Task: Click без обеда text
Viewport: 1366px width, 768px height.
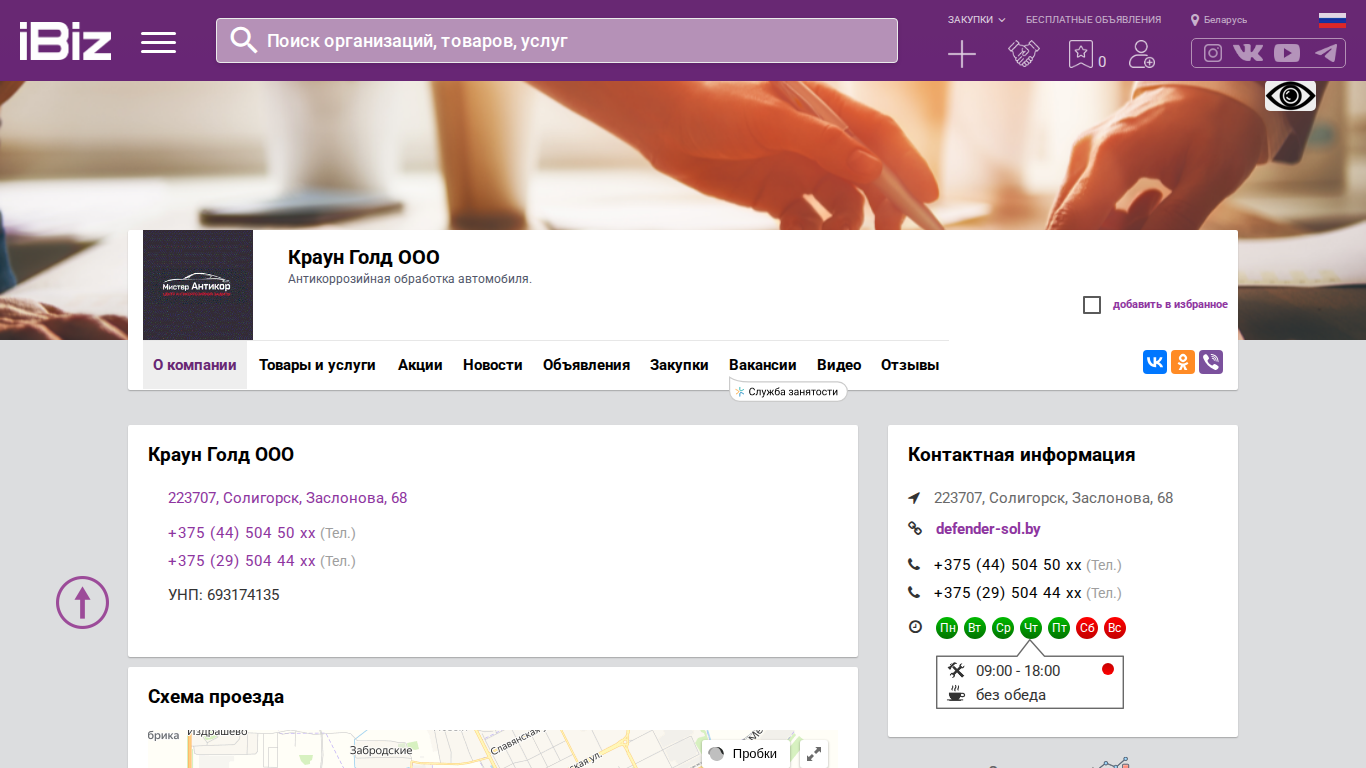Action: click(x=1011, y=695)
